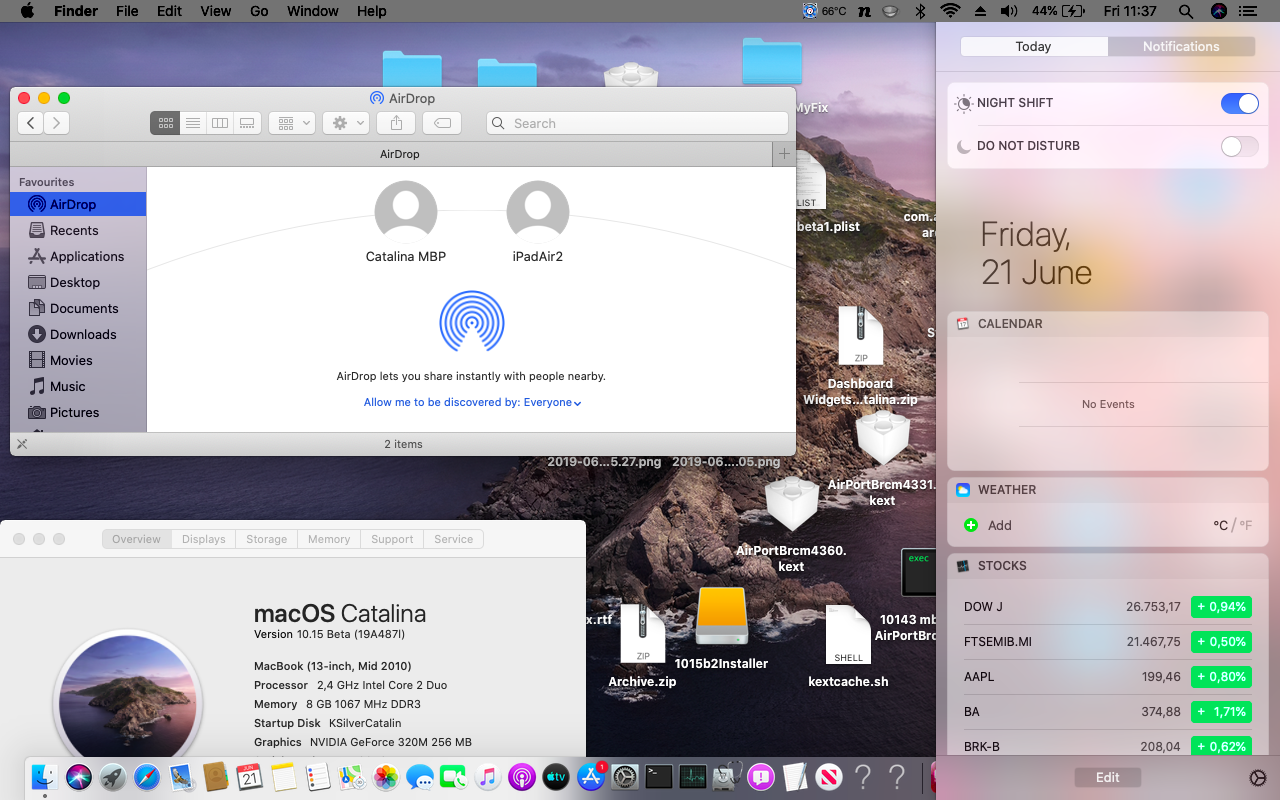The width and height of the screenshot is (1280, 800).
Task: Open the File menu
Action: coord(127,11)
